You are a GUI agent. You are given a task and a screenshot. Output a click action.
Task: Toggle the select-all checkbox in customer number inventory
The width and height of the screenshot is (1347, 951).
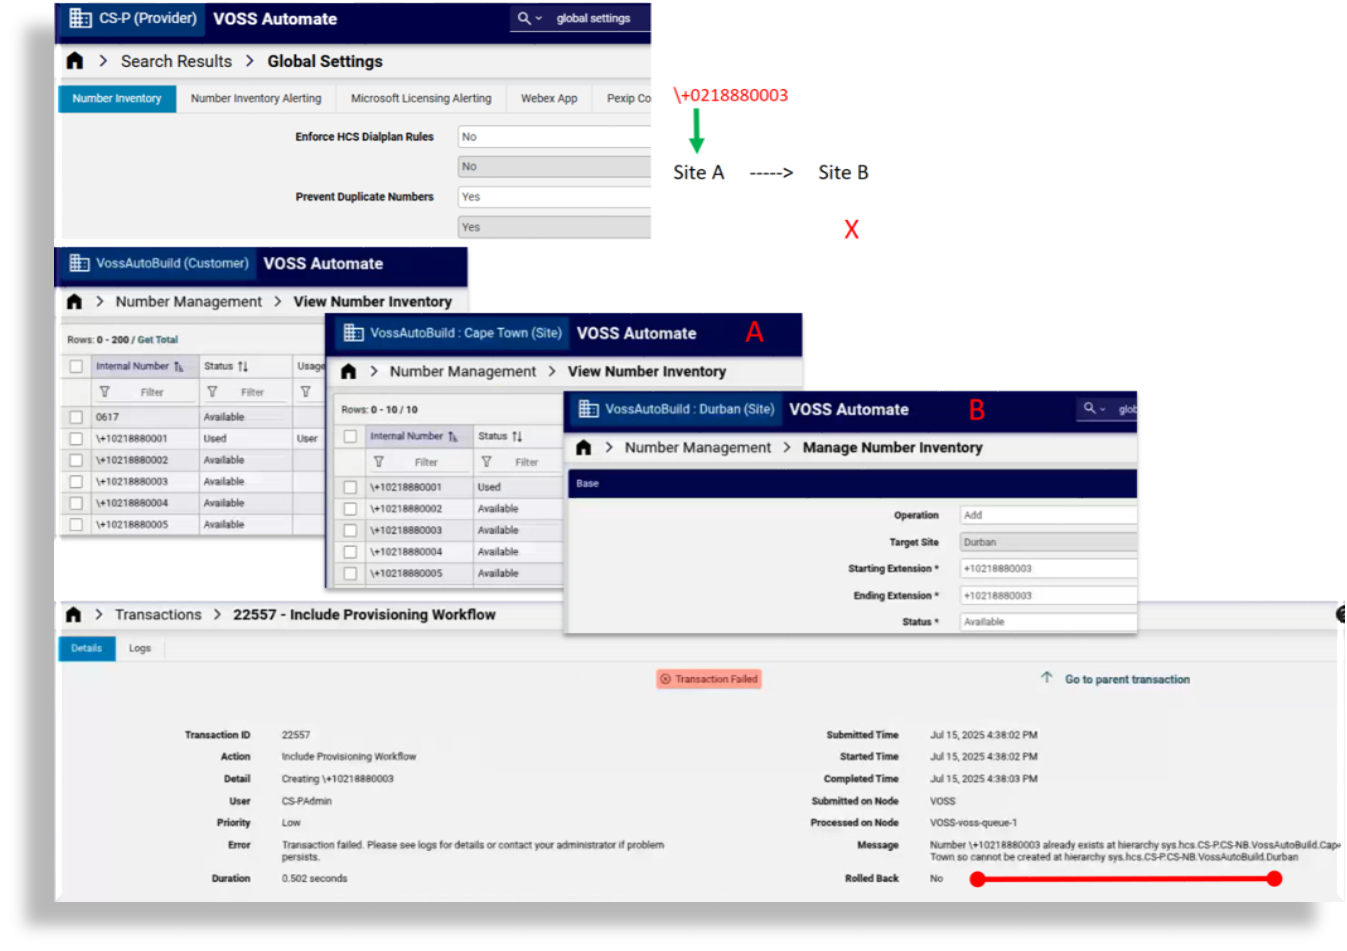click(x=75, y=367)
